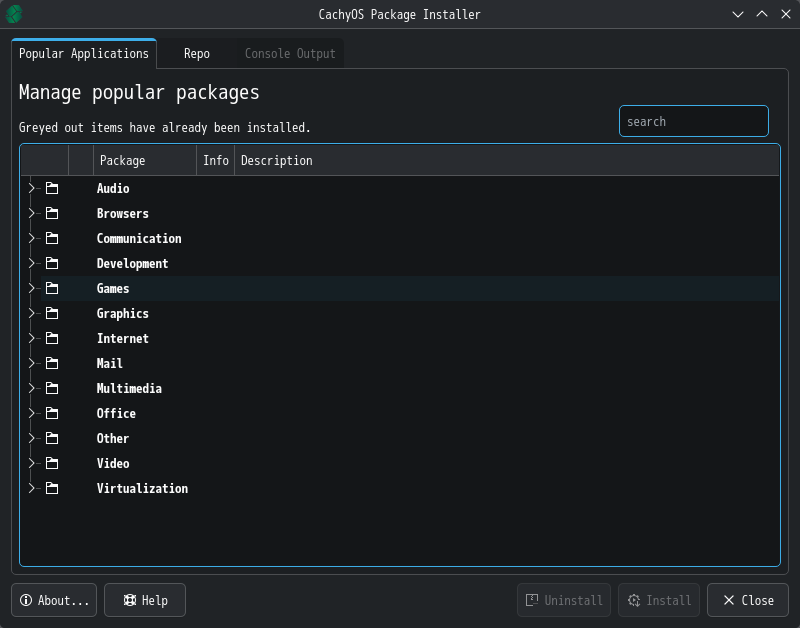This screenshot has height=628, width=800.
Task: Select the Browsers row label
Action: pyautogui.click(x=122, y=214)
